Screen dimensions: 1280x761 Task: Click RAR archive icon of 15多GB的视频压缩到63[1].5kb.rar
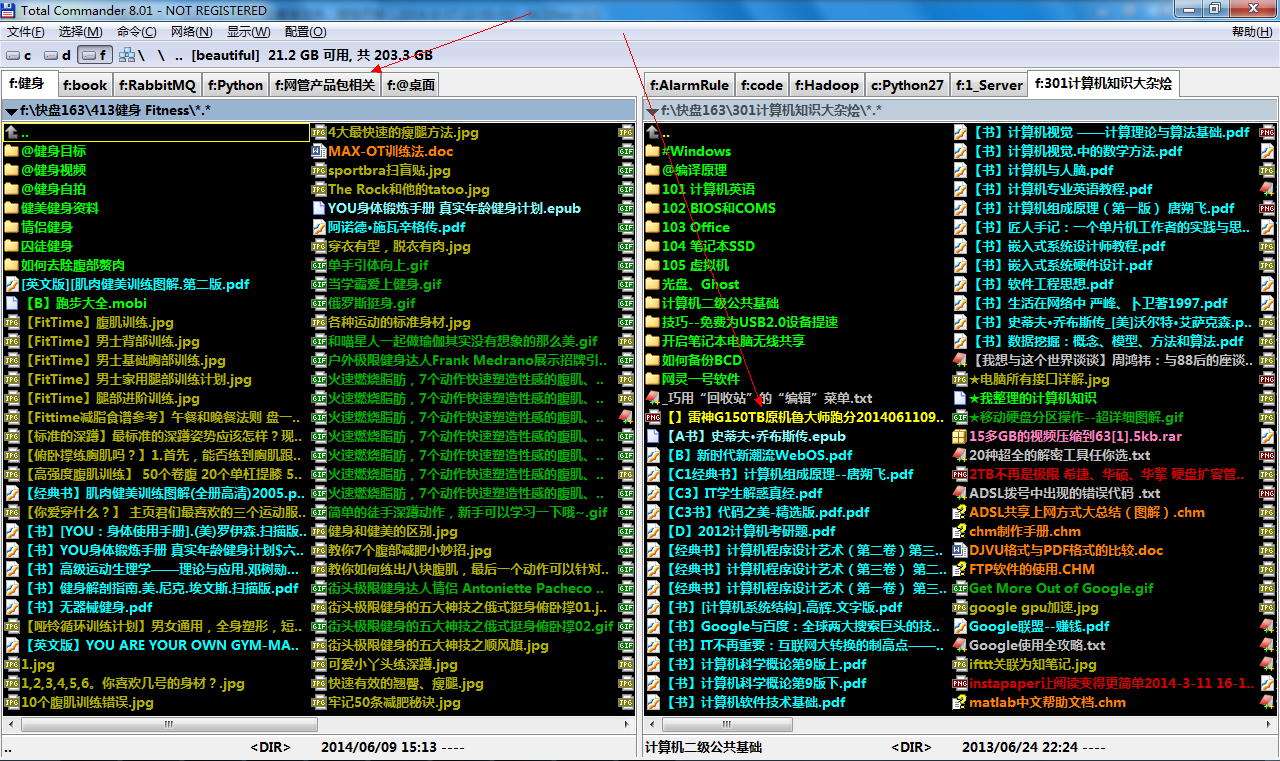tap(960, 436)
